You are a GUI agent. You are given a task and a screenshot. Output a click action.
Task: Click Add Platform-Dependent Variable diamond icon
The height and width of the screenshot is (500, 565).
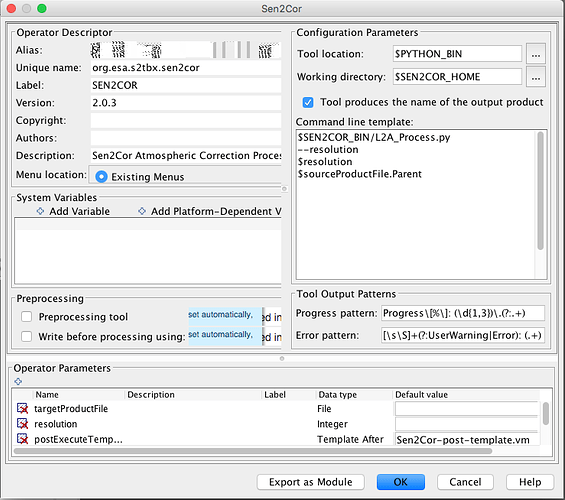(142, 211)
